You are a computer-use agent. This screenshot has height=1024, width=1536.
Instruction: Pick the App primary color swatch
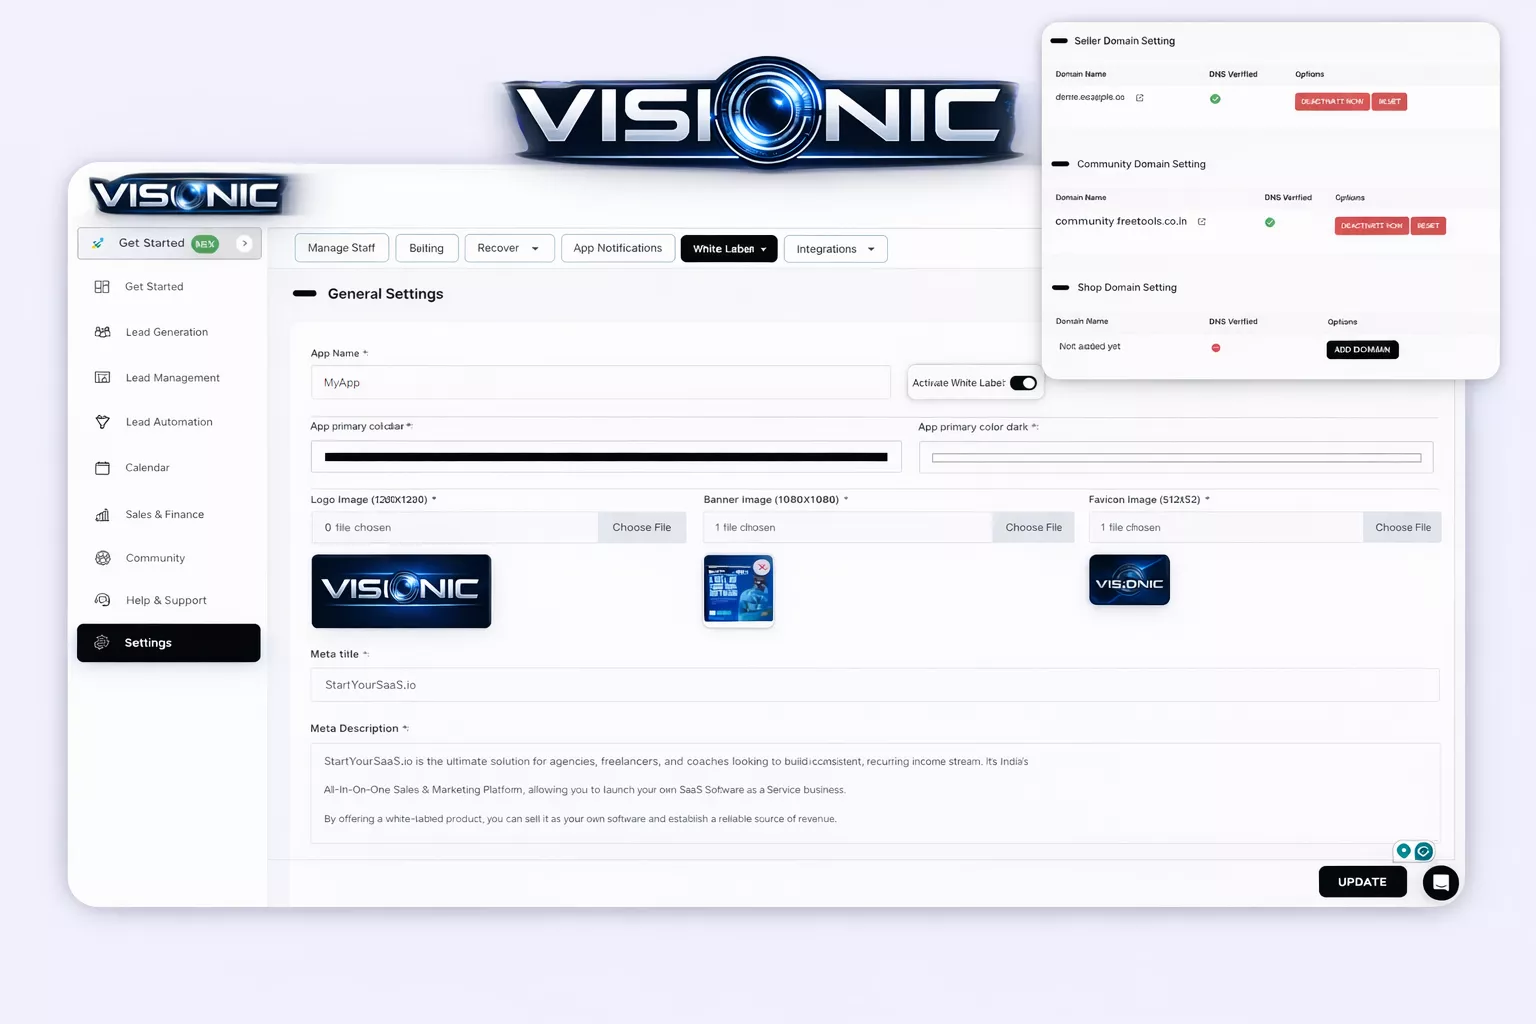tap(606, 457)
